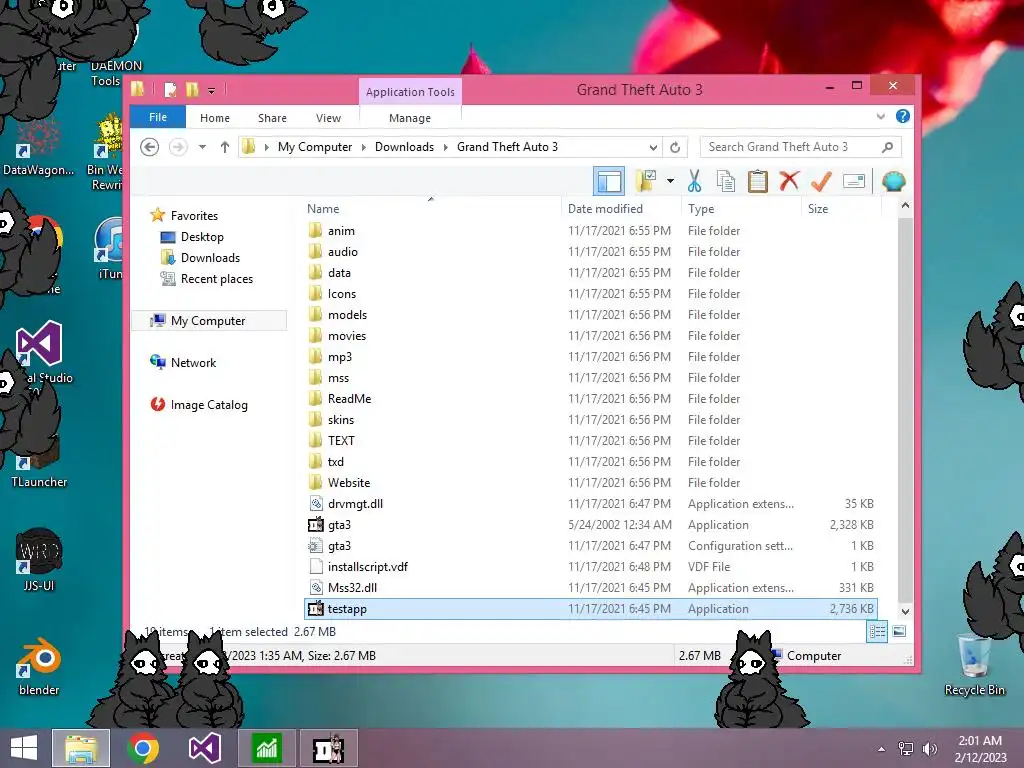Delete the file with red X icon

pos(789,181)
